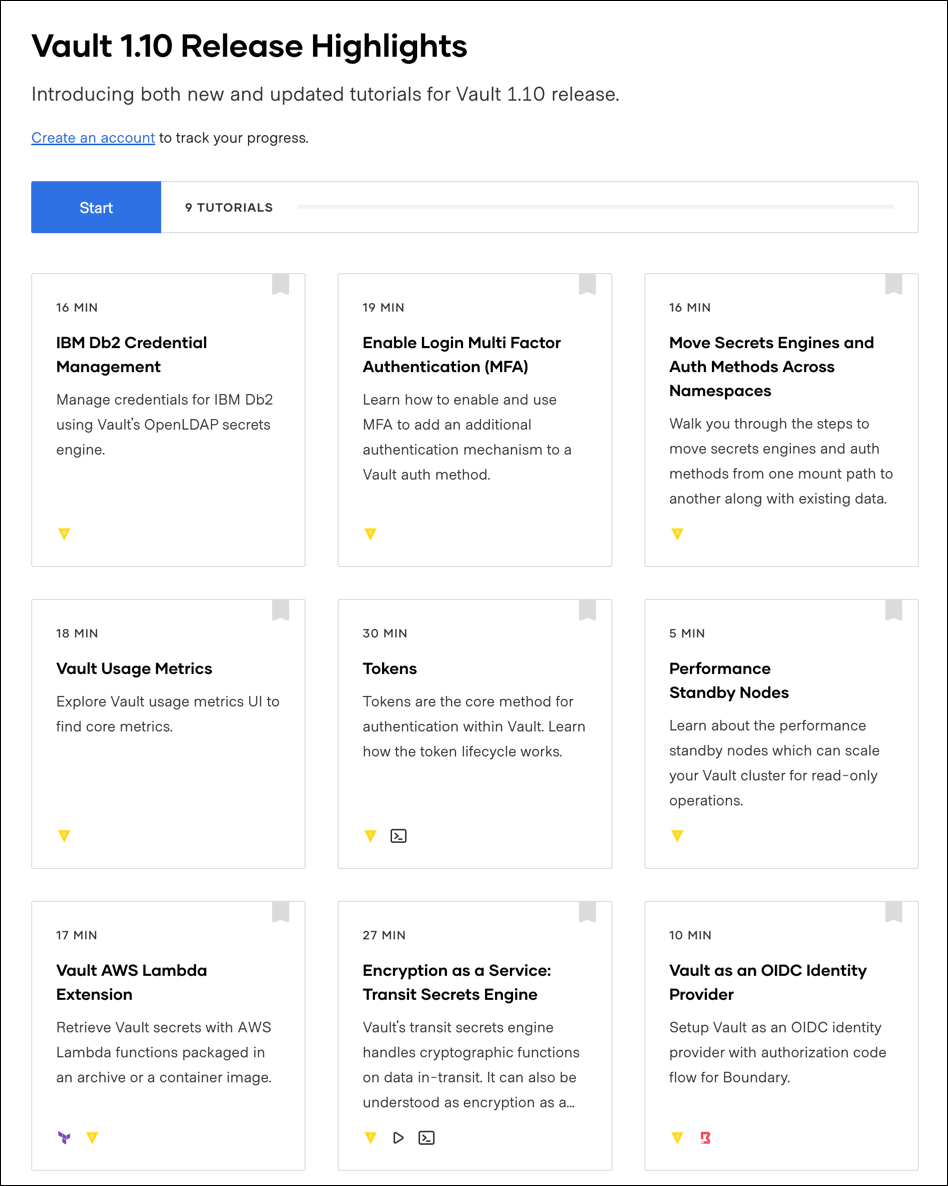Click the Vault icon on Tokens card
This screenshot has width=948, height=1186.
(370, 836)
